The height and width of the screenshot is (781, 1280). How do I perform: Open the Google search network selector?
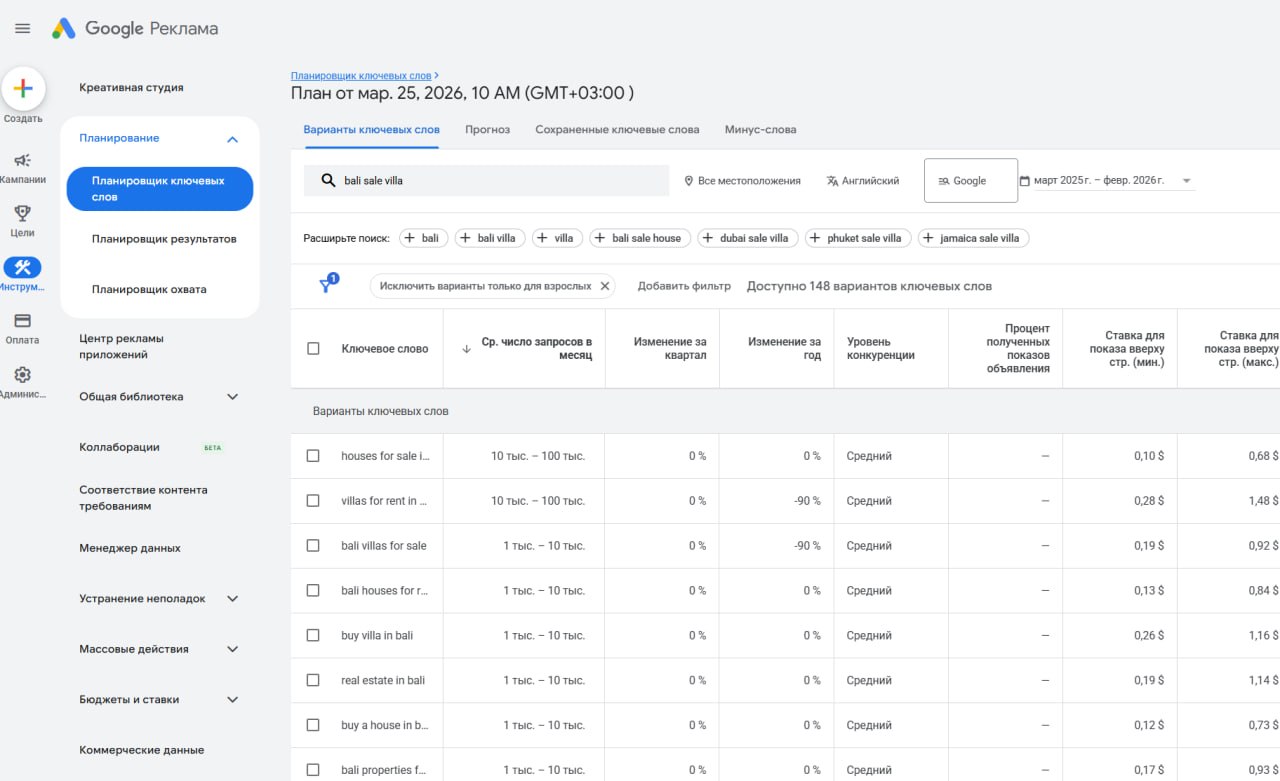pyautogui.click(x=971, y=181)
